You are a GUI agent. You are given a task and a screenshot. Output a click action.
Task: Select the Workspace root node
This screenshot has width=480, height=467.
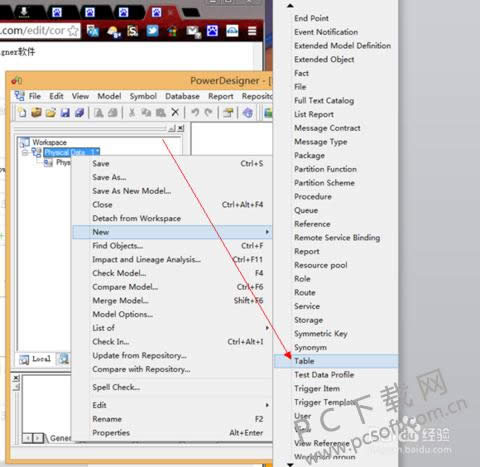(49, 142)
